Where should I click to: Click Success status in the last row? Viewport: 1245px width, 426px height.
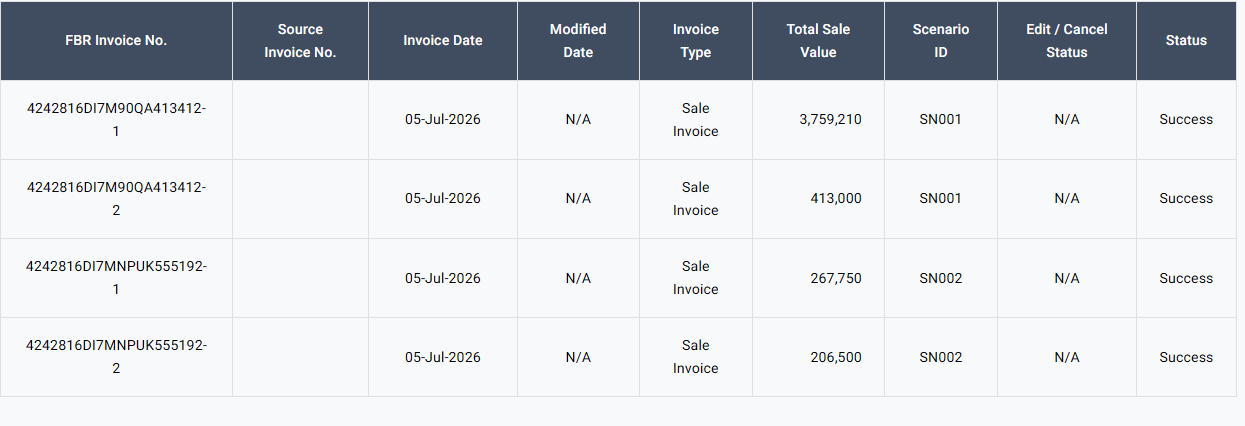click(x=1186, y=357)
